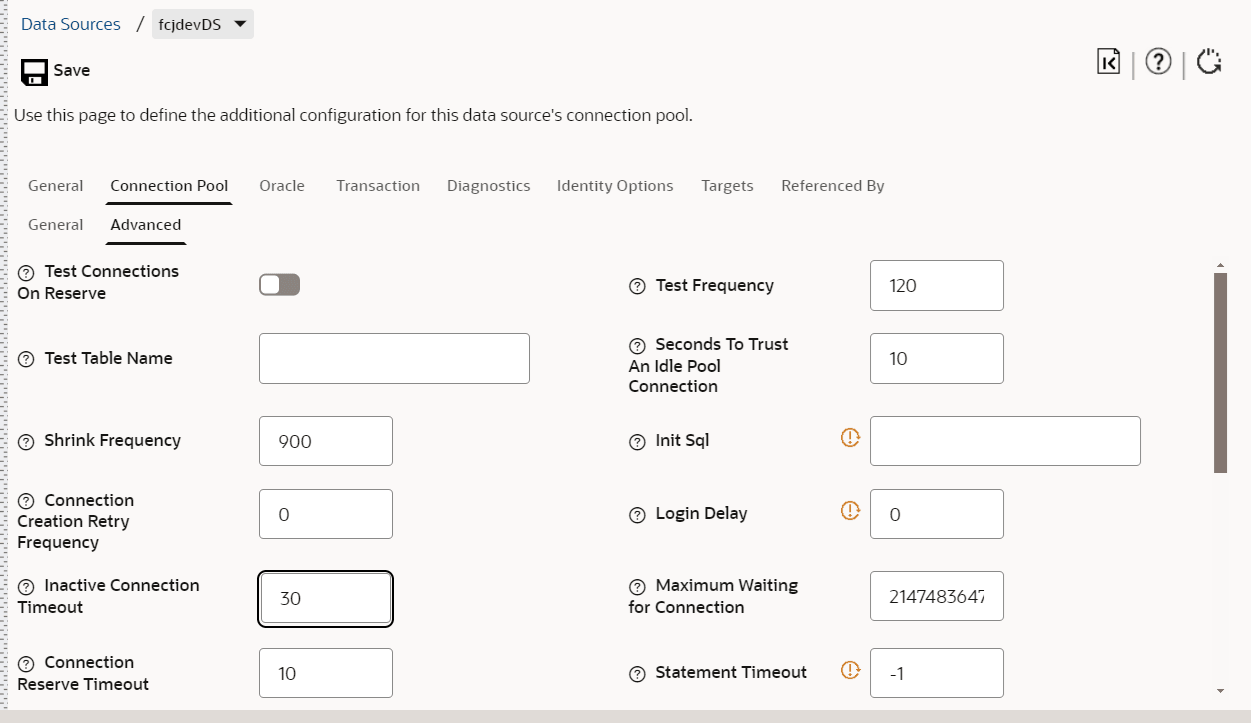Click restart-required icon next to Init Sql
The width and height of the screenshot is (1251, 723).
click(850, 437)
